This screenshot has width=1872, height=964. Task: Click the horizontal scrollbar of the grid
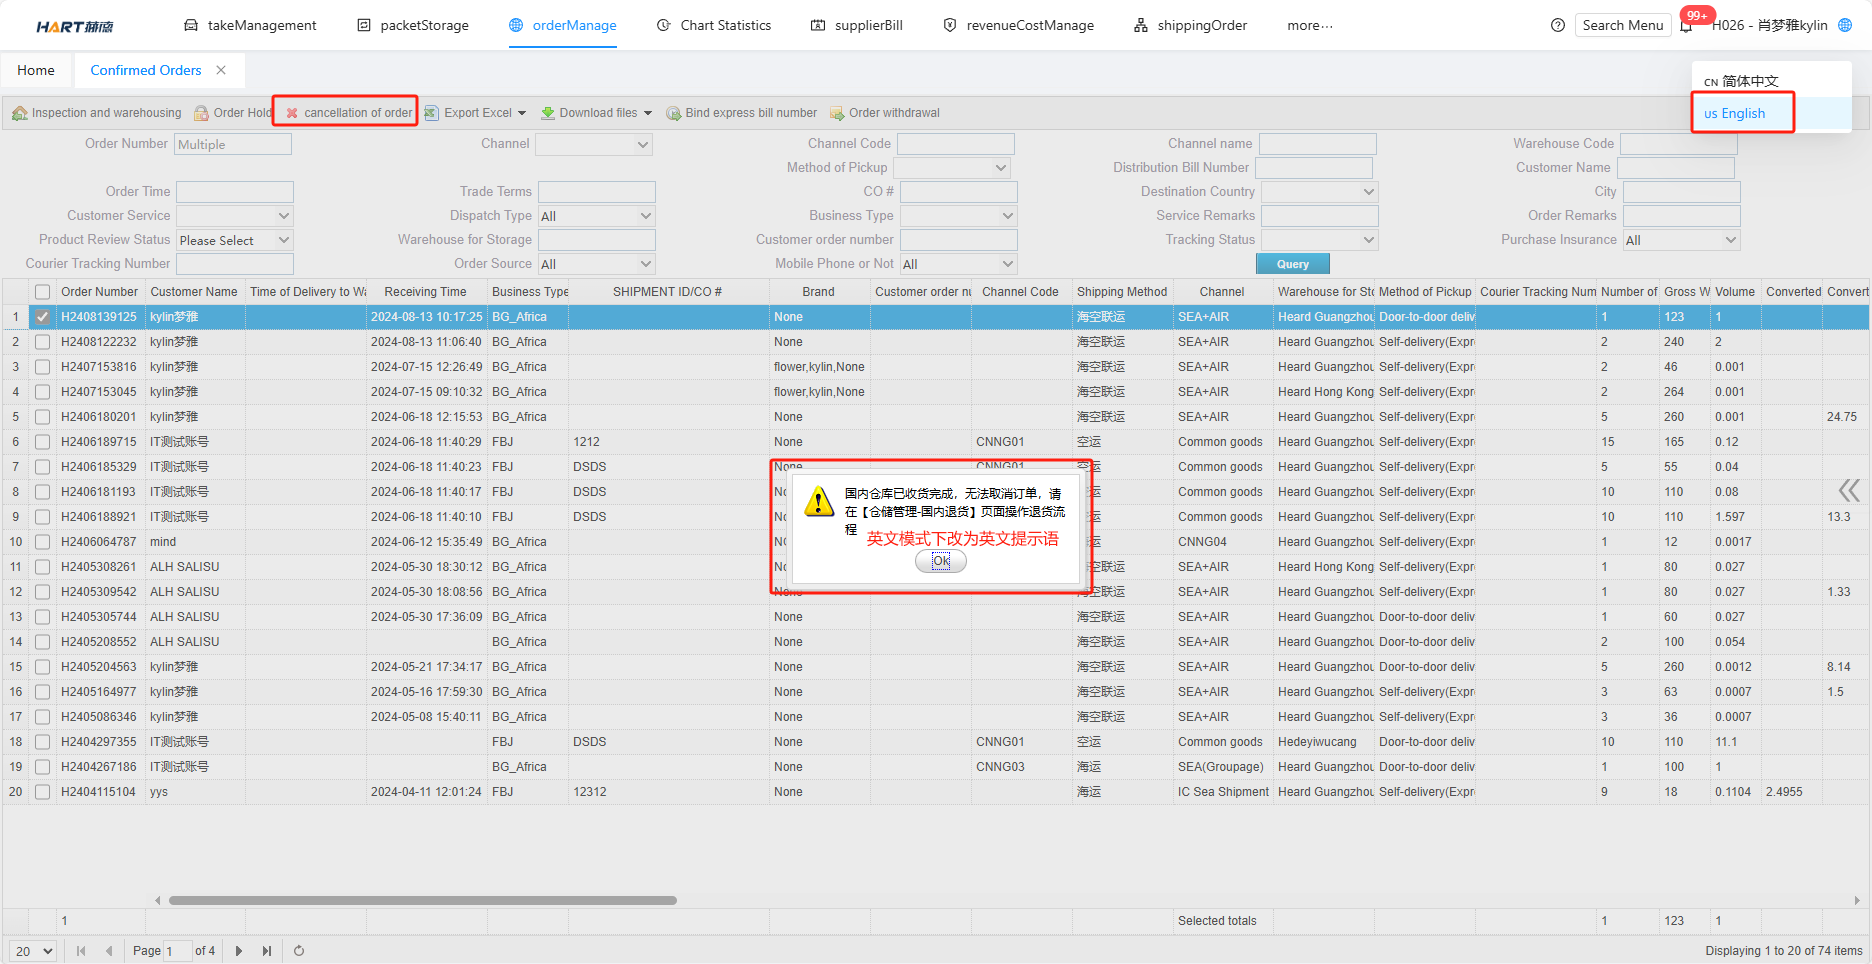coord(422,900)
